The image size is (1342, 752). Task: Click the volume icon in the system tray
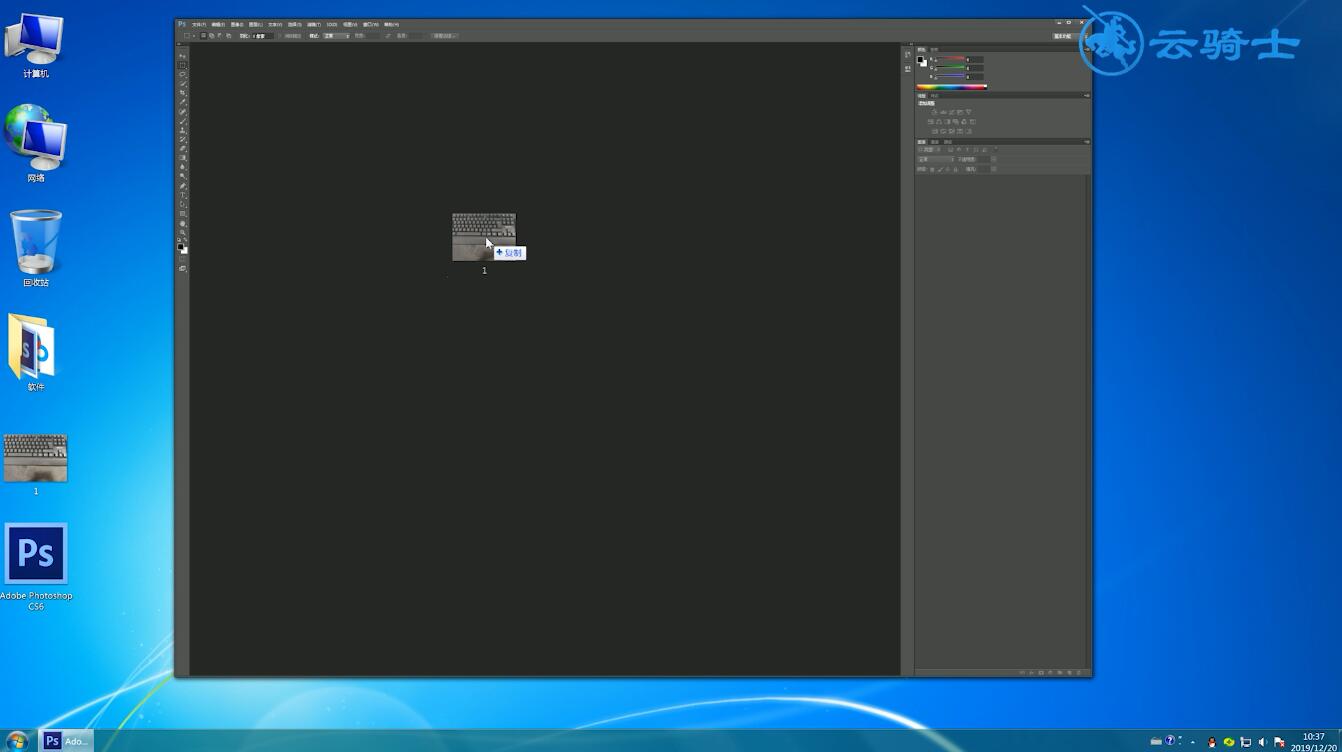point(1262,742)
